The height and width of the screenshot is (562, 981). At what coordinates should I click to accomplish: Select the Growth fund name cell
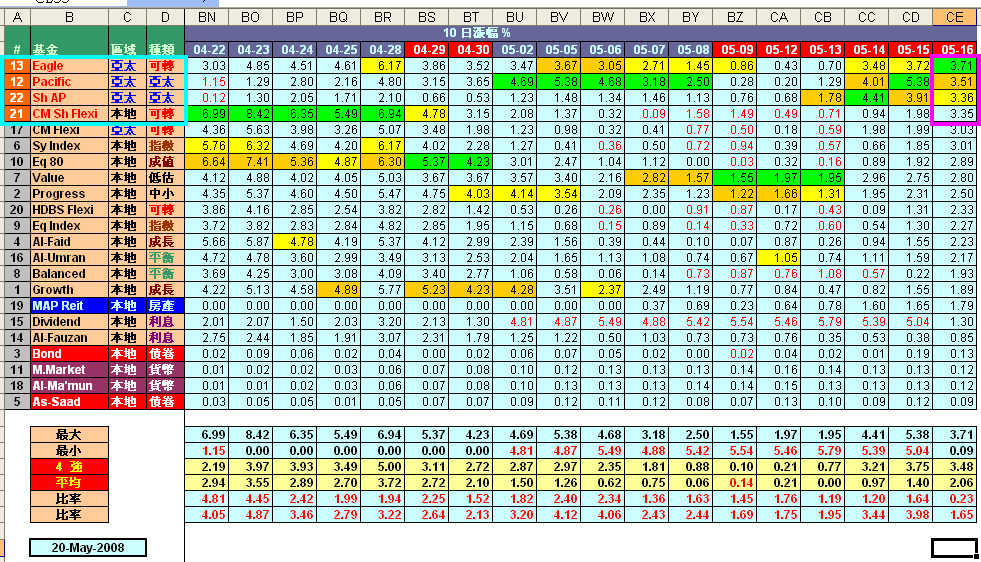(x=69, y=290)
